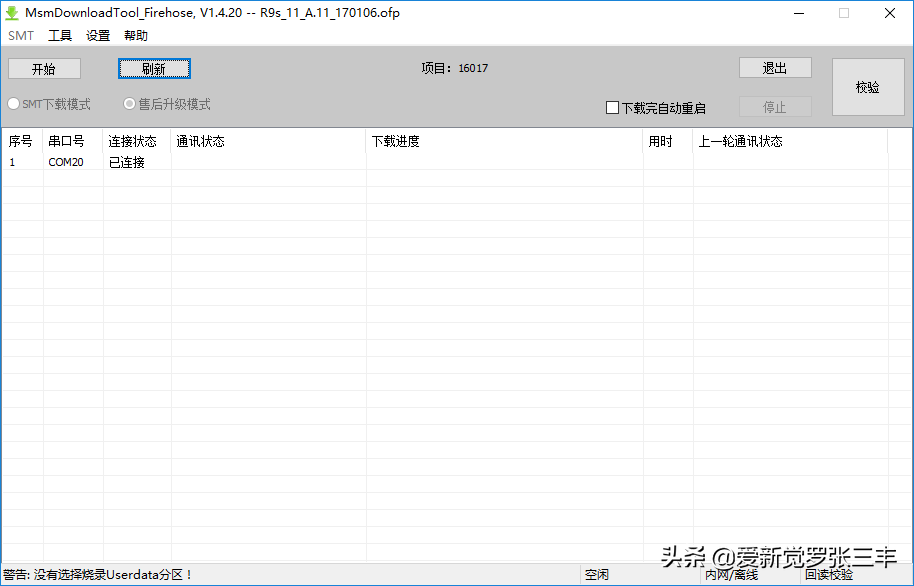914x586 pixels.
Task: Maximize the MsmDownloadTool window
Action: tap(844, 13)
